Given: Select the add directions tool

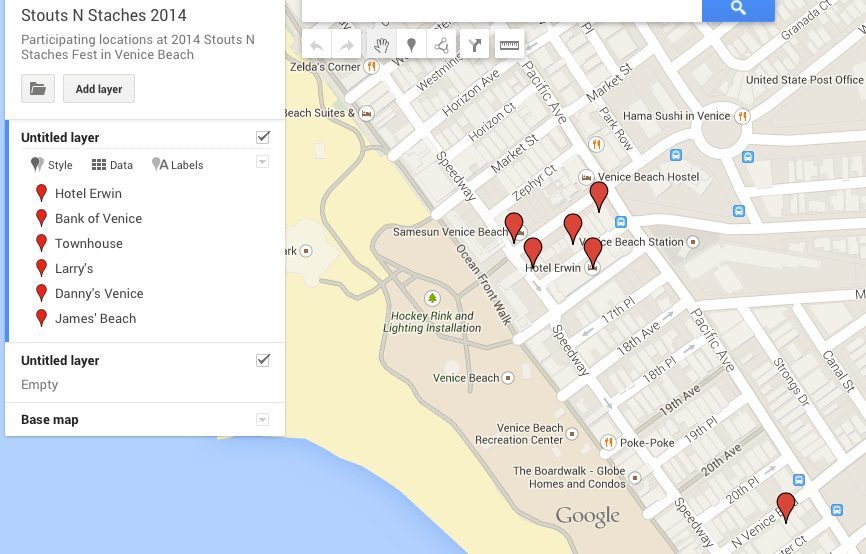Looking at the screenshot, I should pos(475,45).
